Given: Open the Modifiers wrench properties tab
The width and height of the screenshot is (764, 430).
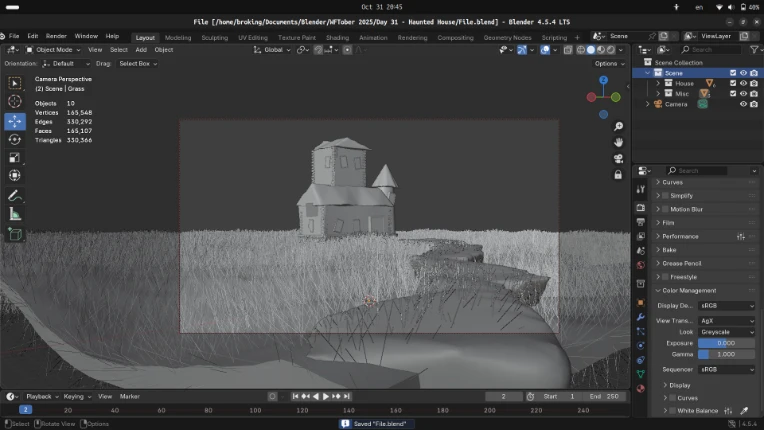Looking at the screenshot, I should coord(641,317).
